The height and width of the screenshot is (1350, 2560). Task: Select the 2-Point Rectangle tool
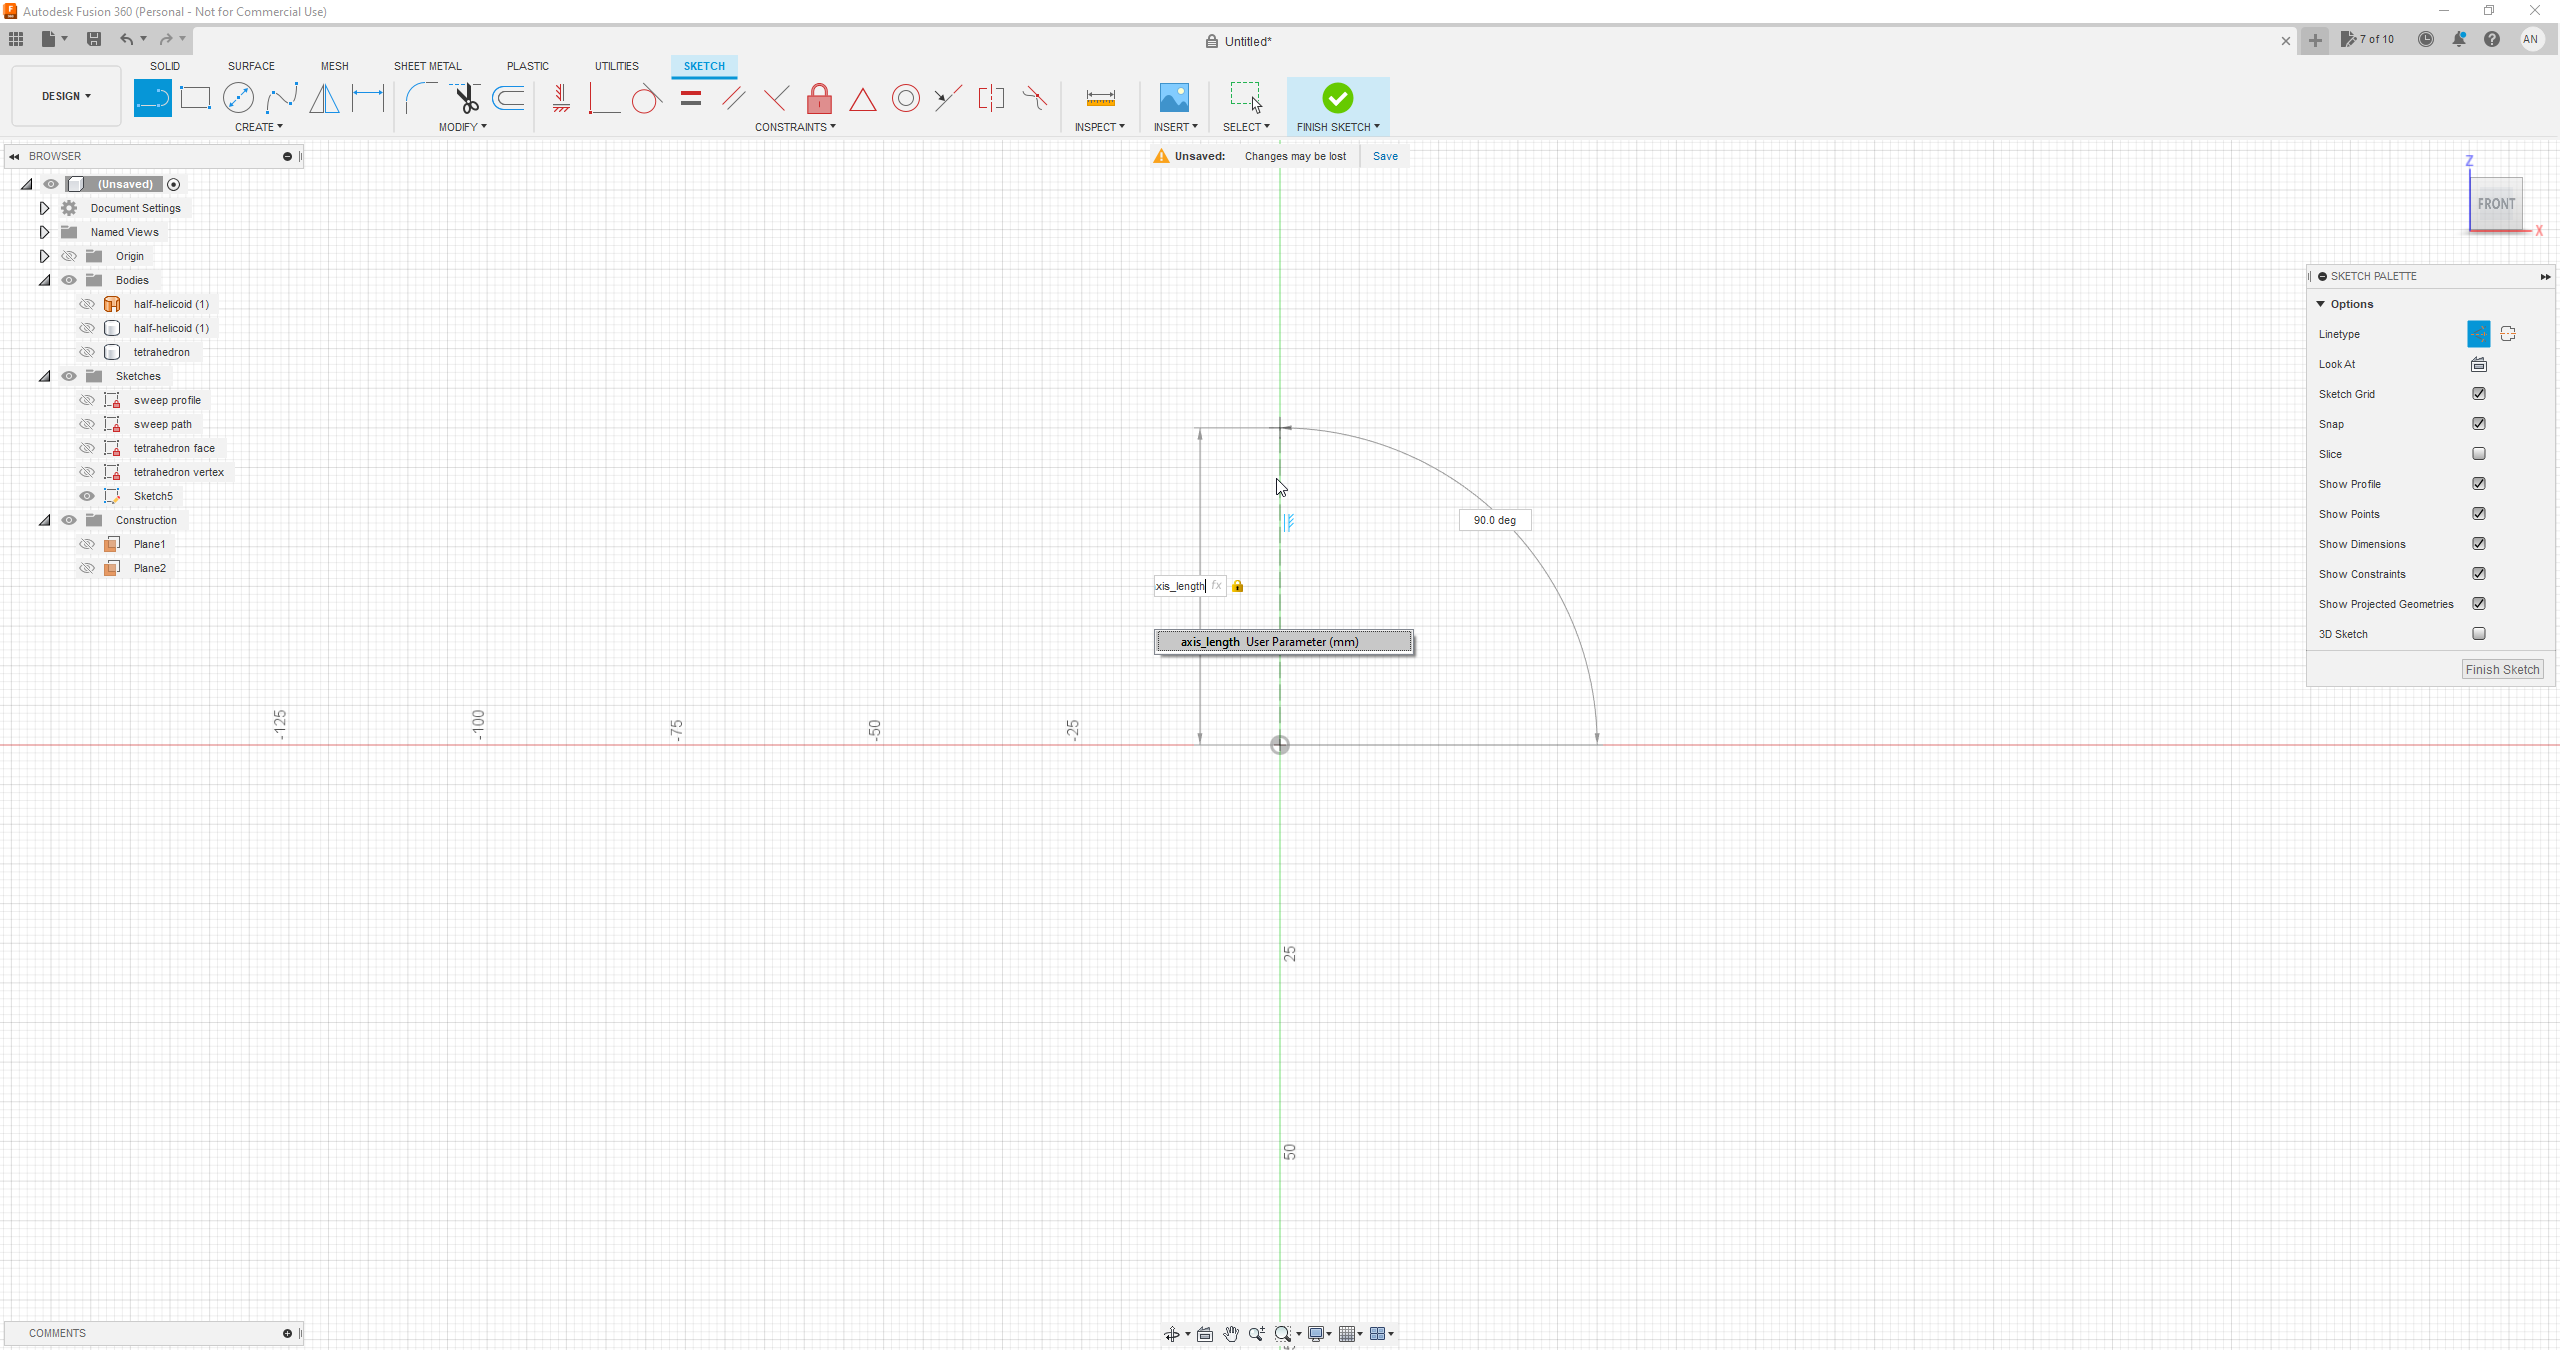click(x=195, y=98)
